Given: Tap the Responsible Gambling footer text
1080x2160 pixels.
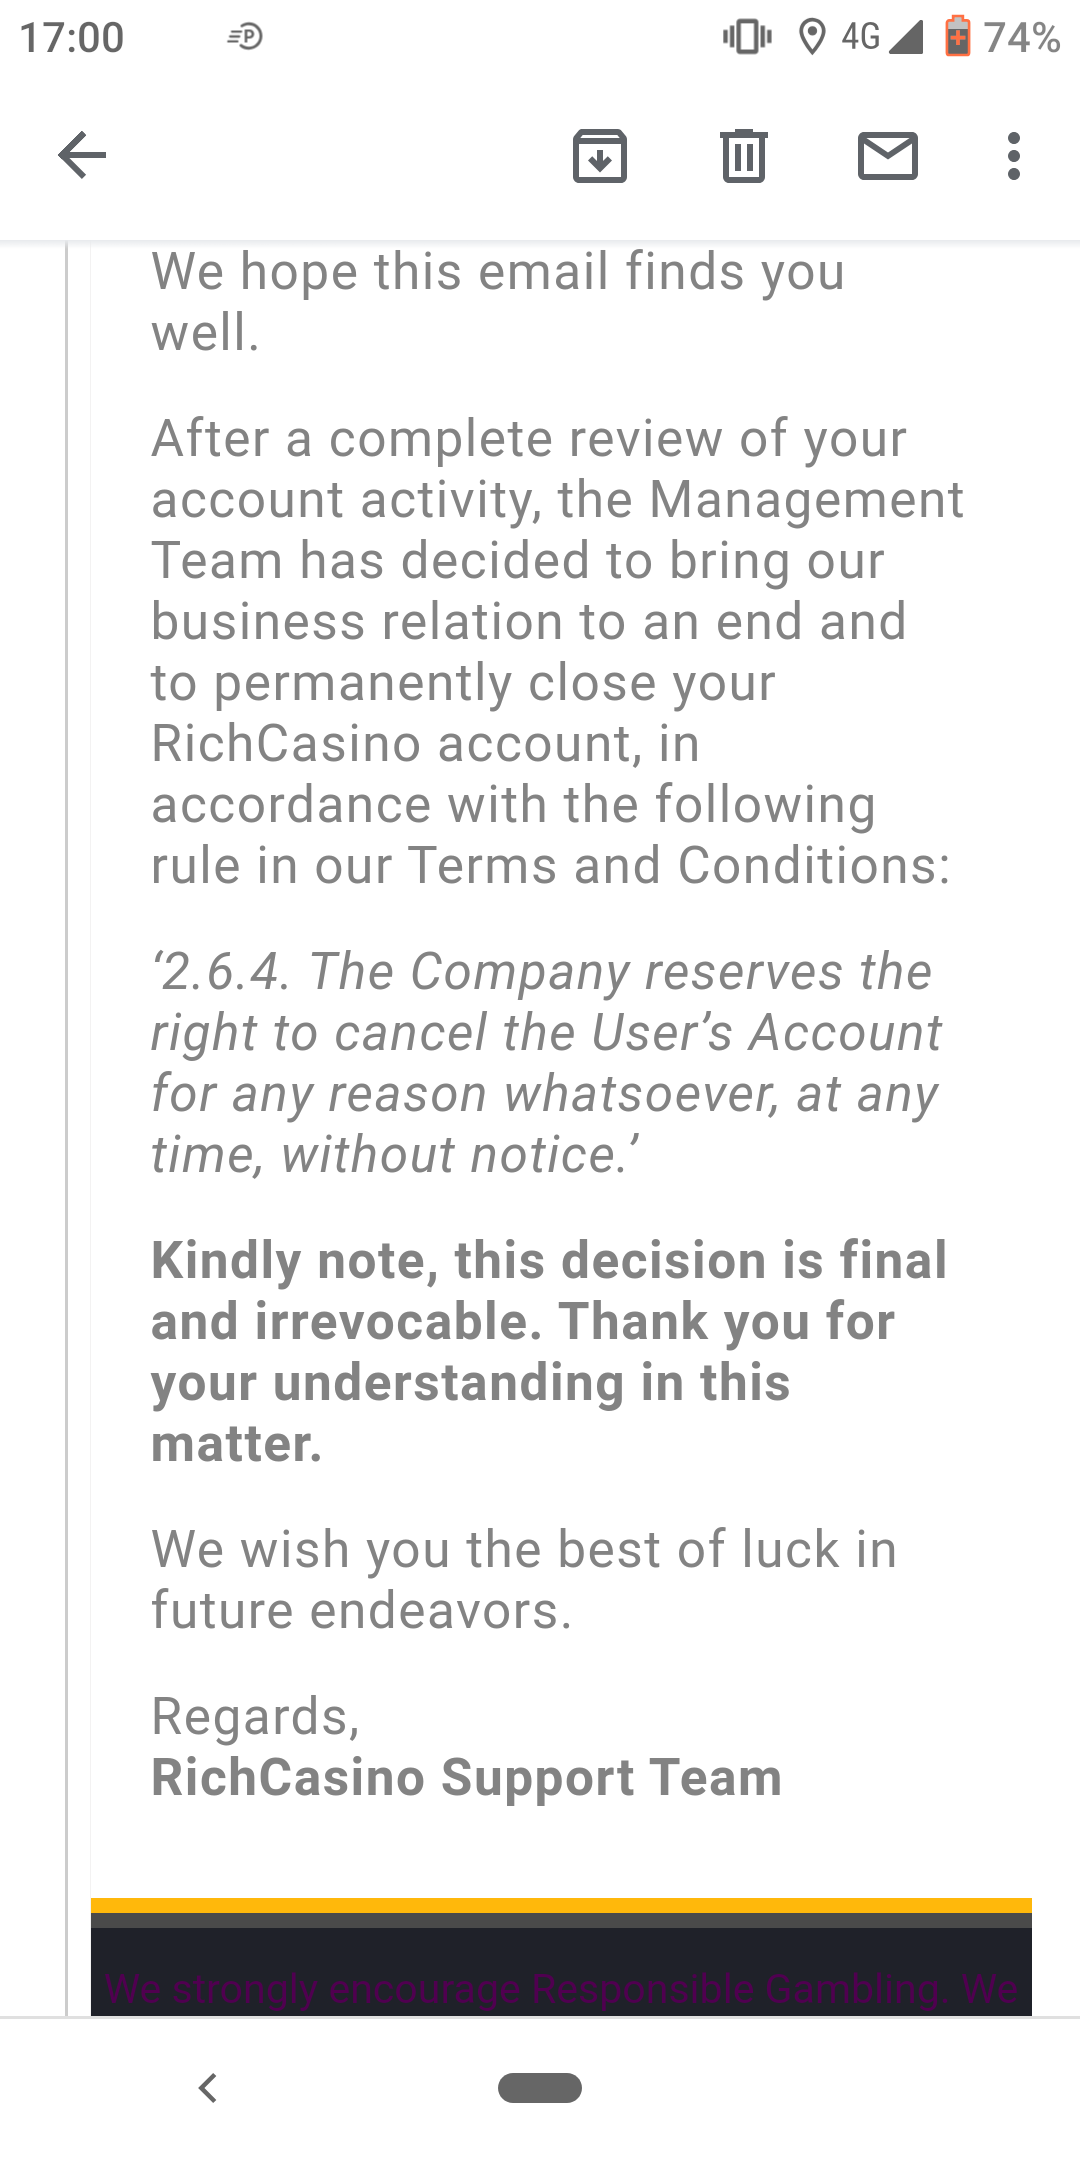Looking at the screenshot, I should [x=560, y=1989].
